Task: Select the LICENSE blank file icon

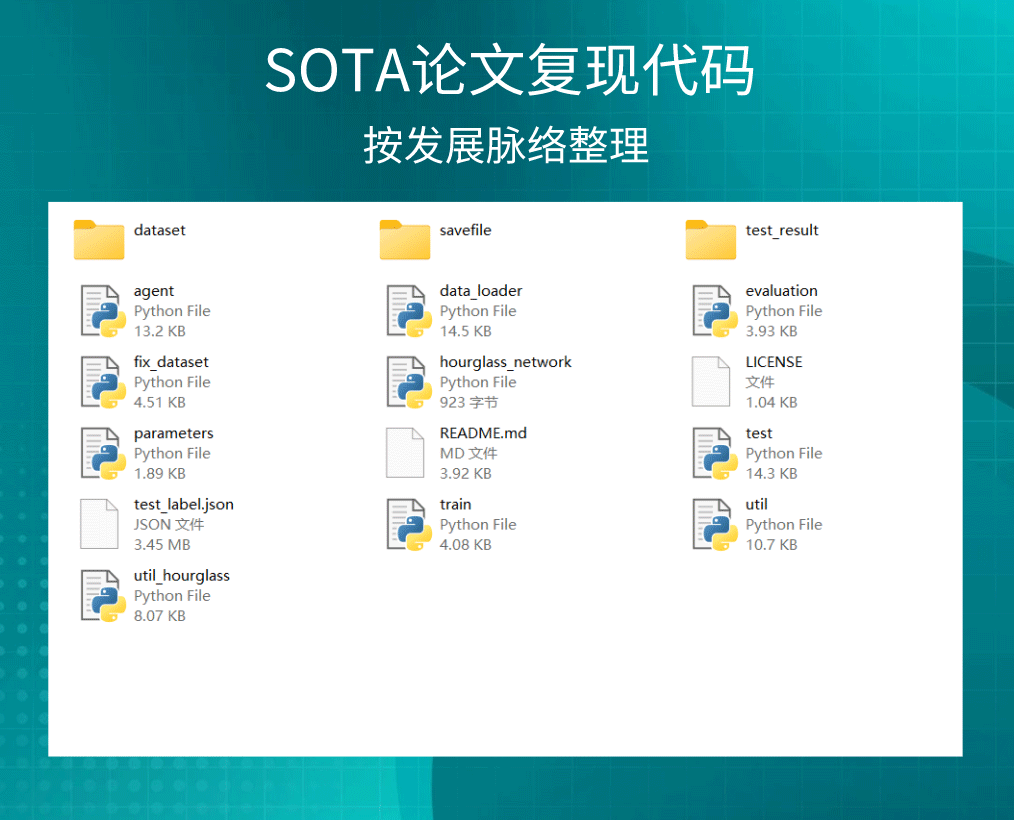Action: coord(711,382)
